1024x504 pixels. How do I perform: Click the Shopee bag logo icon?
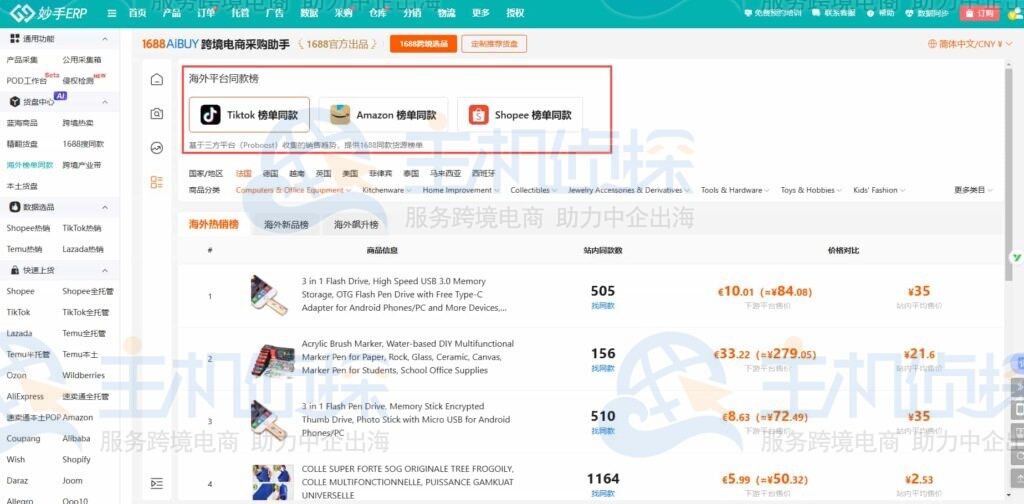[478, 115]
